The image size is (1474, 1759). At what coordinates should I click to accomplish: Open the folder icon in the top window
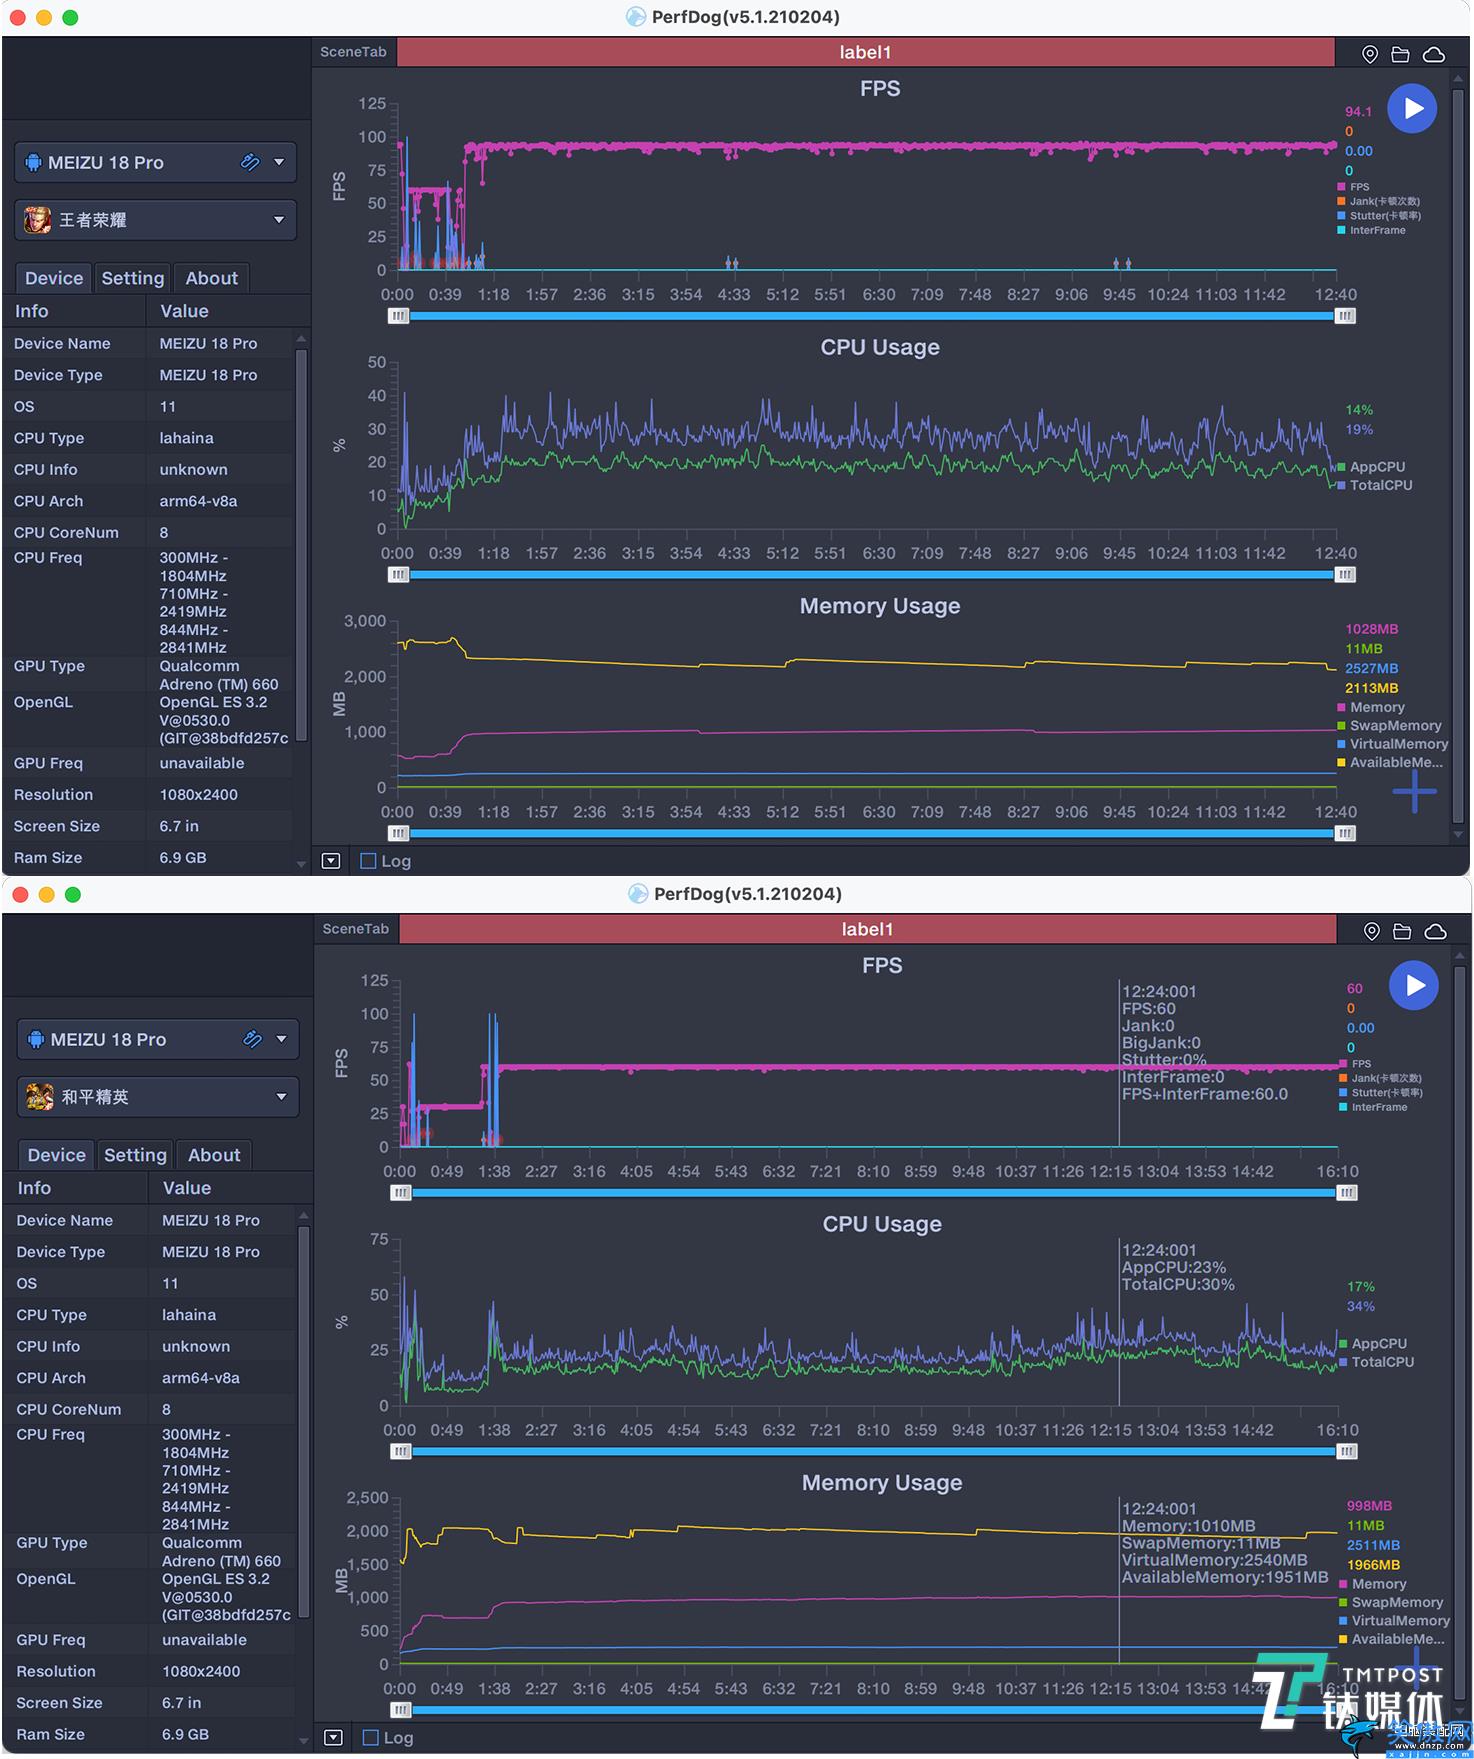coord(1400,54)
